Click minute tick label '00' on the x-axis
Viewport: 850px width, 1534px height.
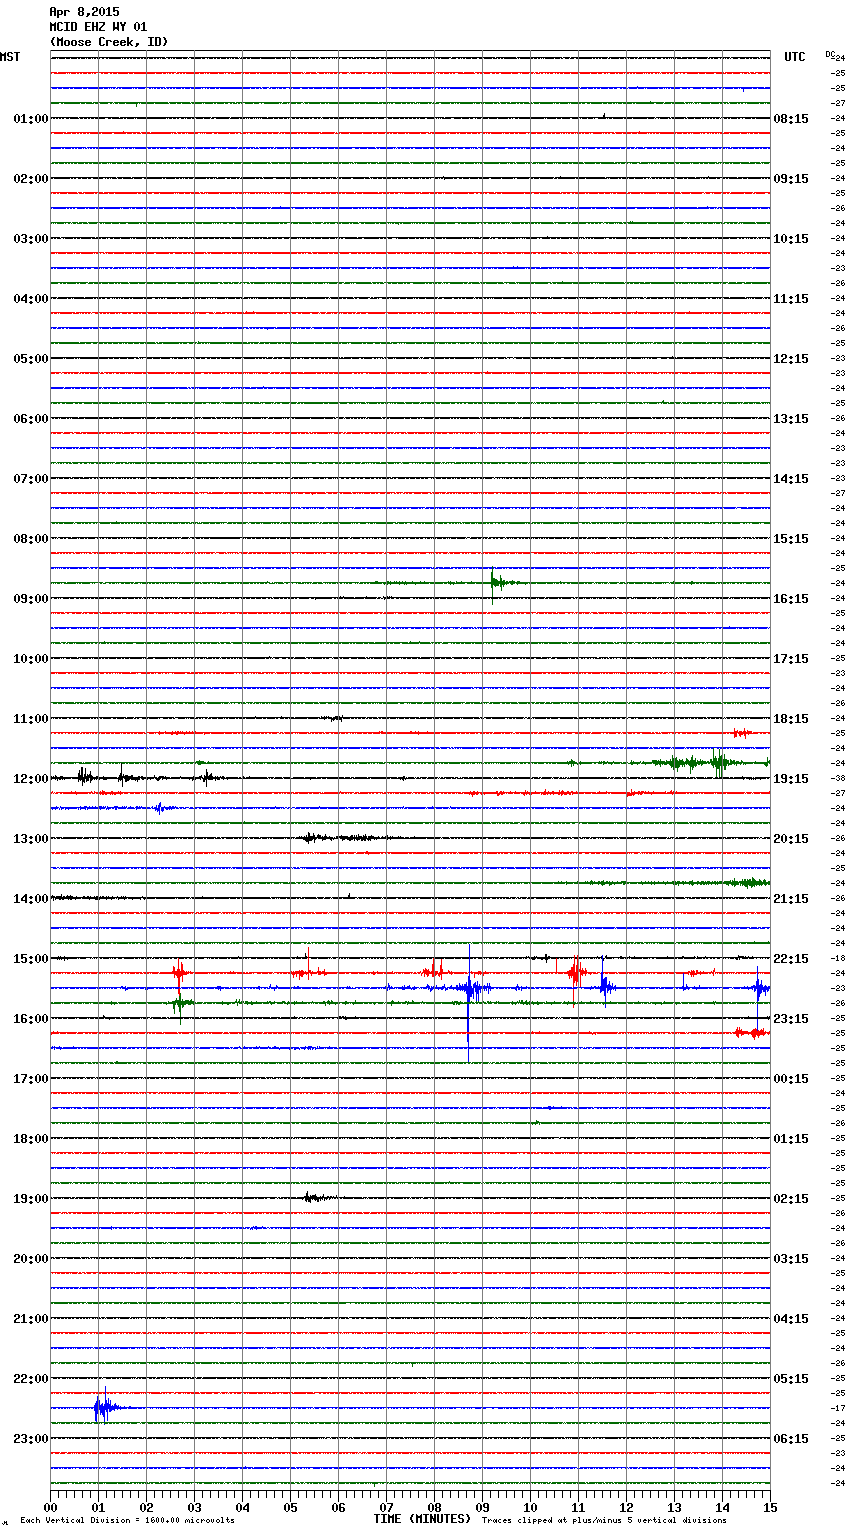coord(50,1507)
